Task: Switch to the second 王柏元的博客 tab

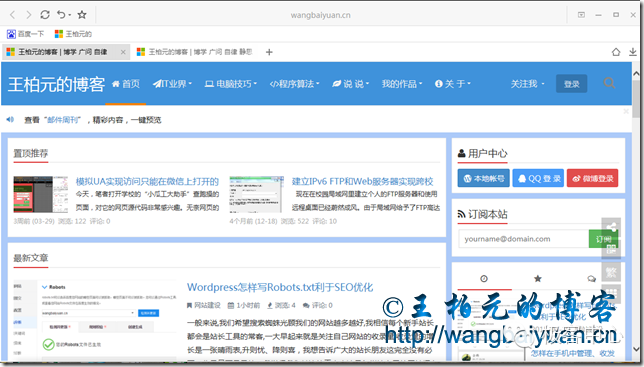Action: [194, 52]
